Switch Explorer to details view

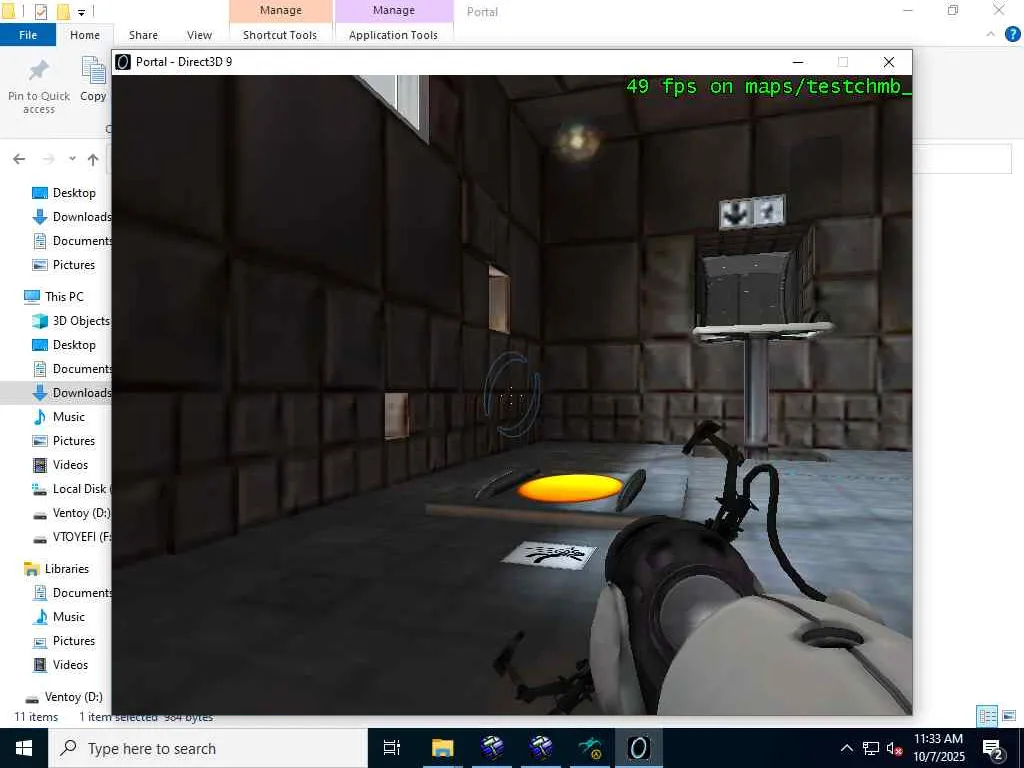[x=987, y=716]
